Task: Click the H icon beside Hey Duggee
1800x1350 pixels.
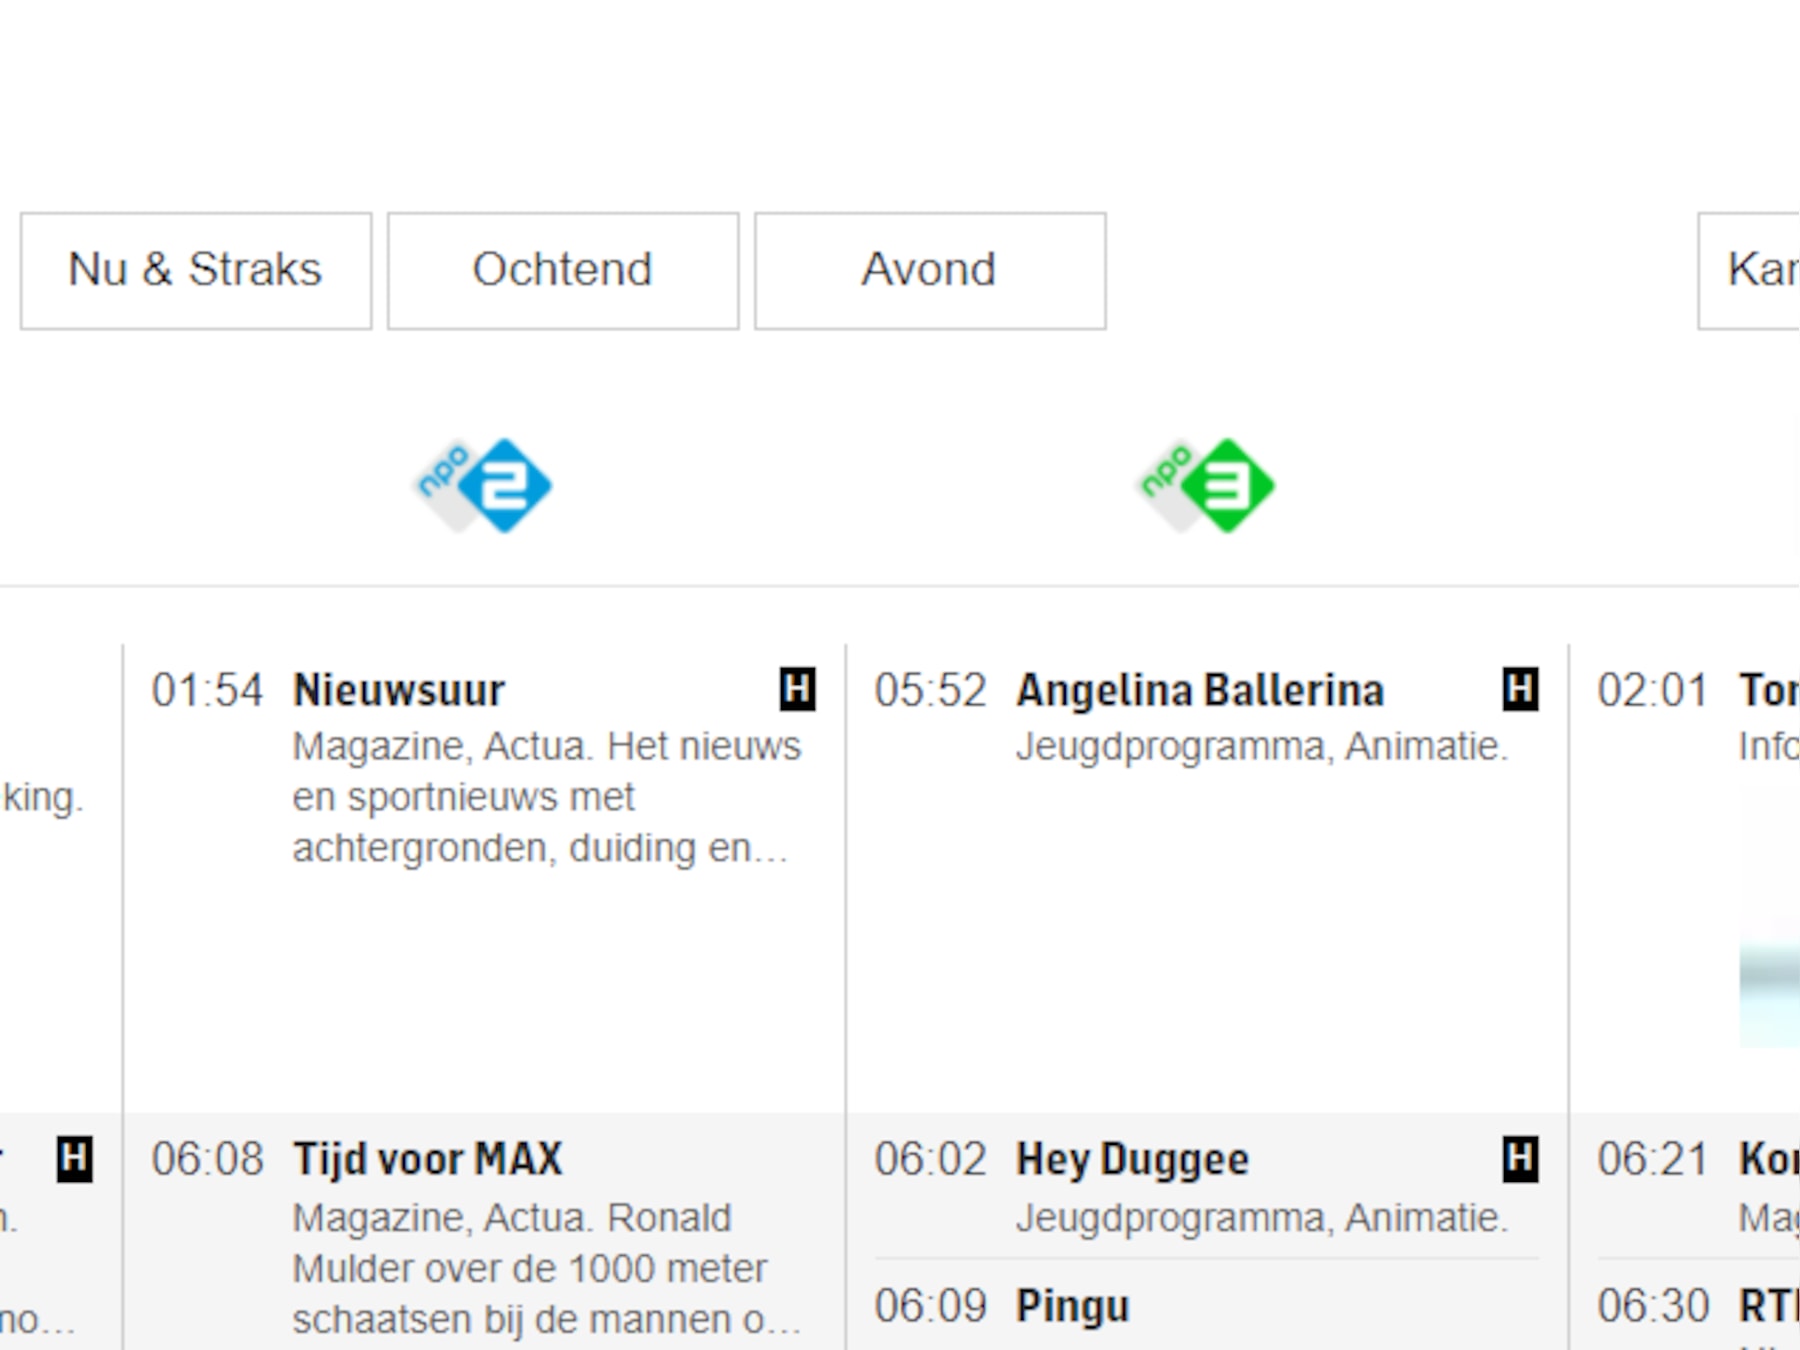Action: pyautogui.click(x=1520, y=1159)
